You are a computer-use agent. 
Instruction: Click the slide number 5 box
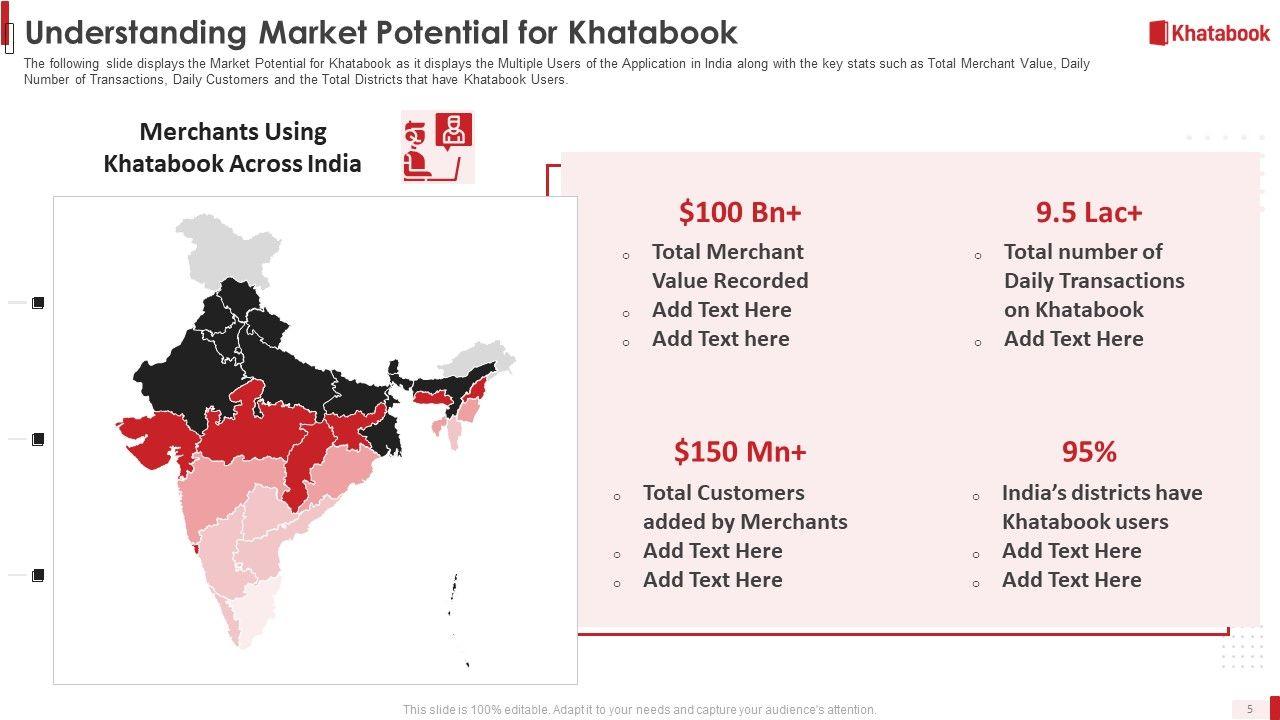(x=1249, y=708)
